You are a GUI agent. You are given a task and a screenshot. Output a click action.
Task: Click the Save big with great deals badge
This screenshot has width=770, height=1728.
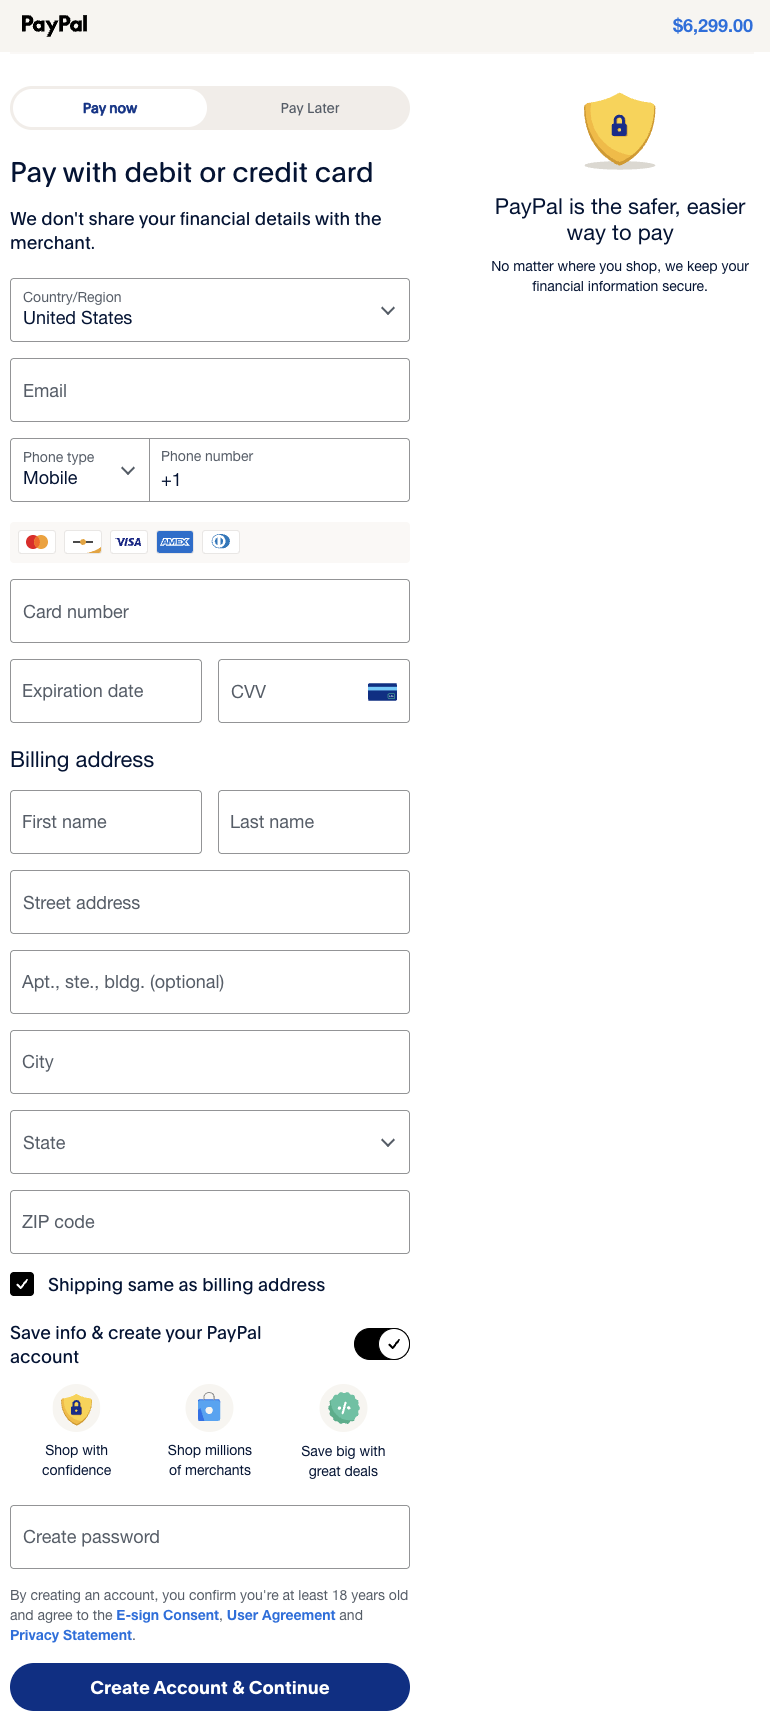pyautogui.click(x=344, y=1407)
